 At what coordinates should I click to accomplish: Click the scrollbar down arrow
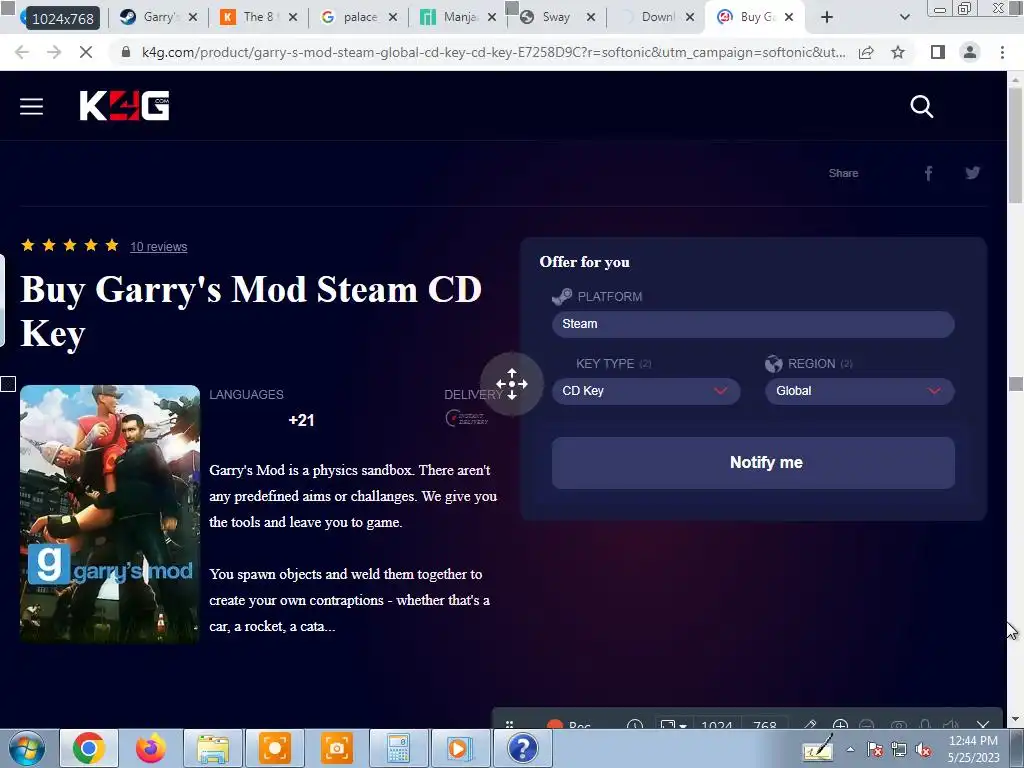pyautogui.click(x=1016, y=719)
